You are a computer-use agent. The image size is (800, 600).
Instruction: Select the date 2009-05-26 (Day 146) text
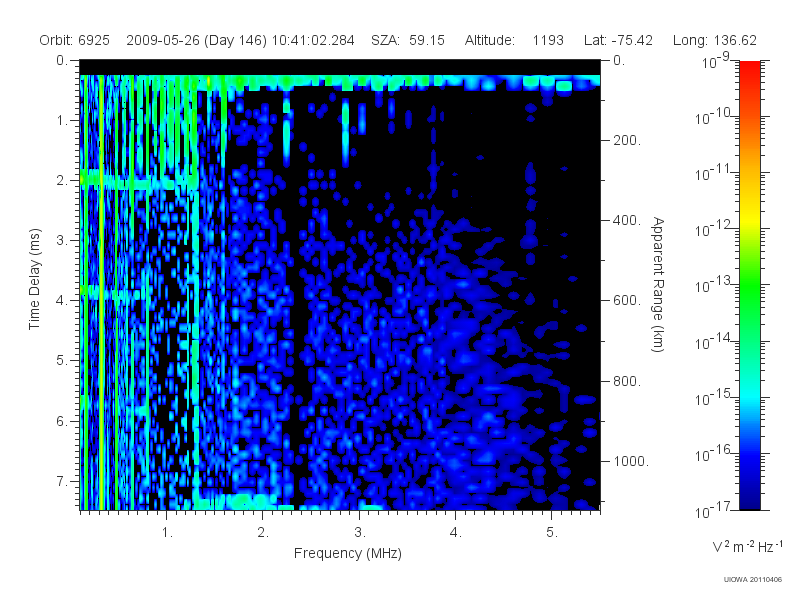click(x=196, y=40)
